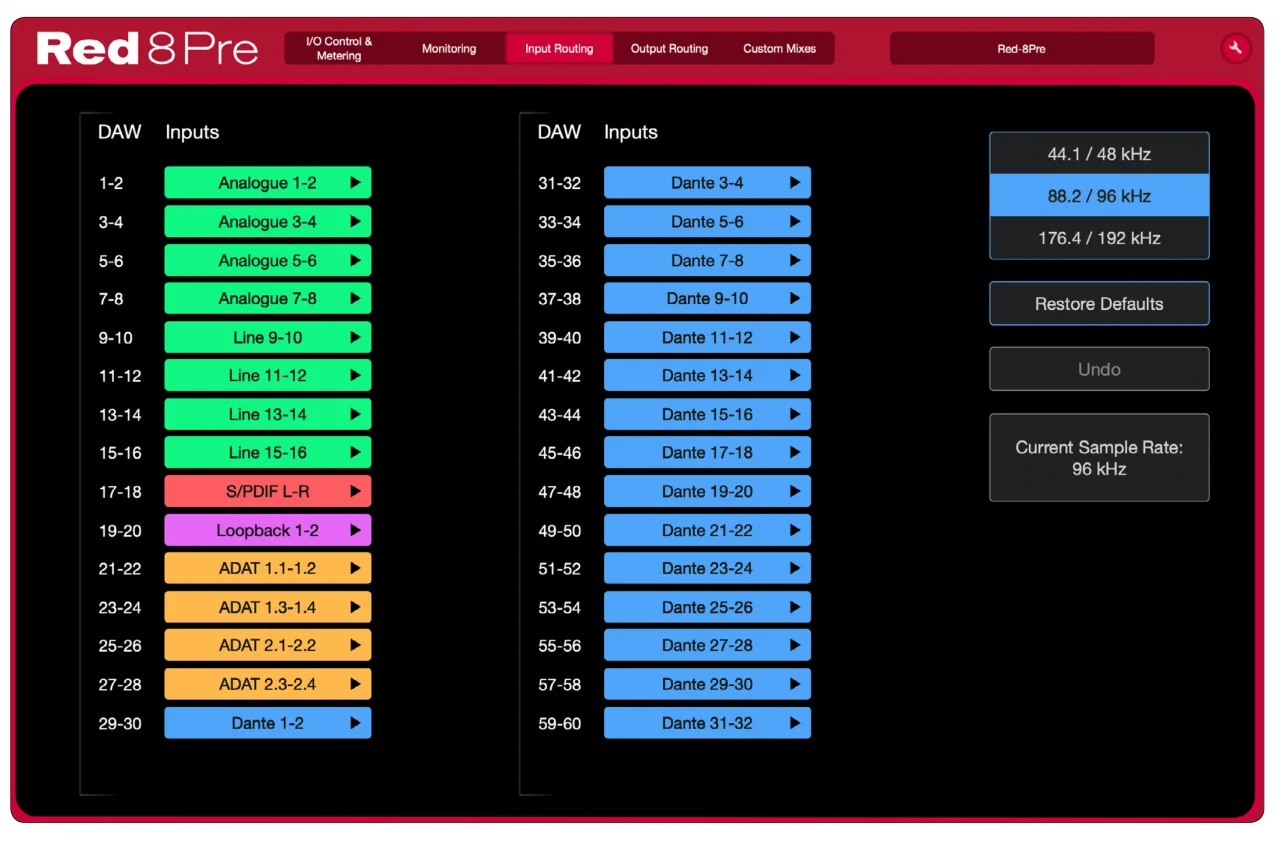Screen dimensions: 1280x843
Task: Change the ADAT 2.1-2.2 input assignment
Action: point(268,645)
